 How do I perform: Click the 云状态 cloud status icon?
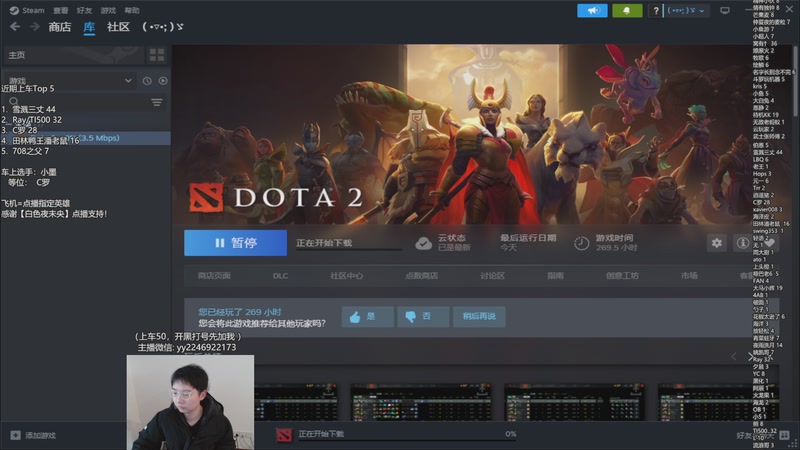423,243
